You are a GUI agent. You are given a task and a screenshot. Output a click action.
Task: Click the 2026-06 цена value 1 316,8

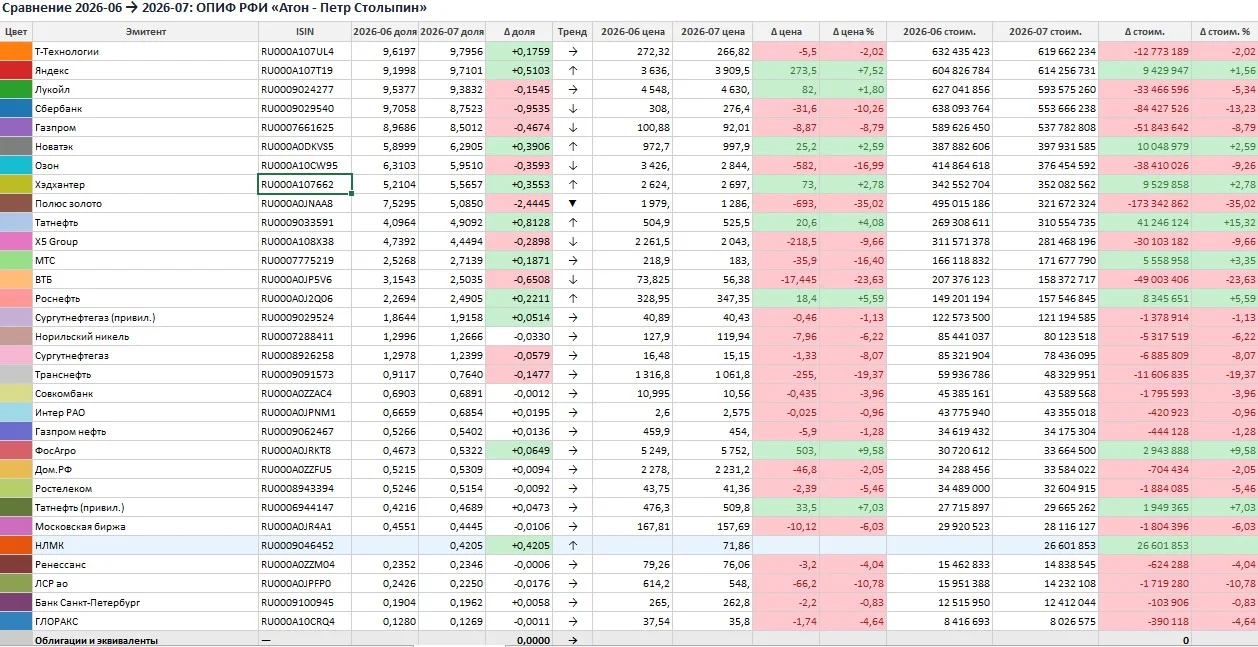[633, 374]
